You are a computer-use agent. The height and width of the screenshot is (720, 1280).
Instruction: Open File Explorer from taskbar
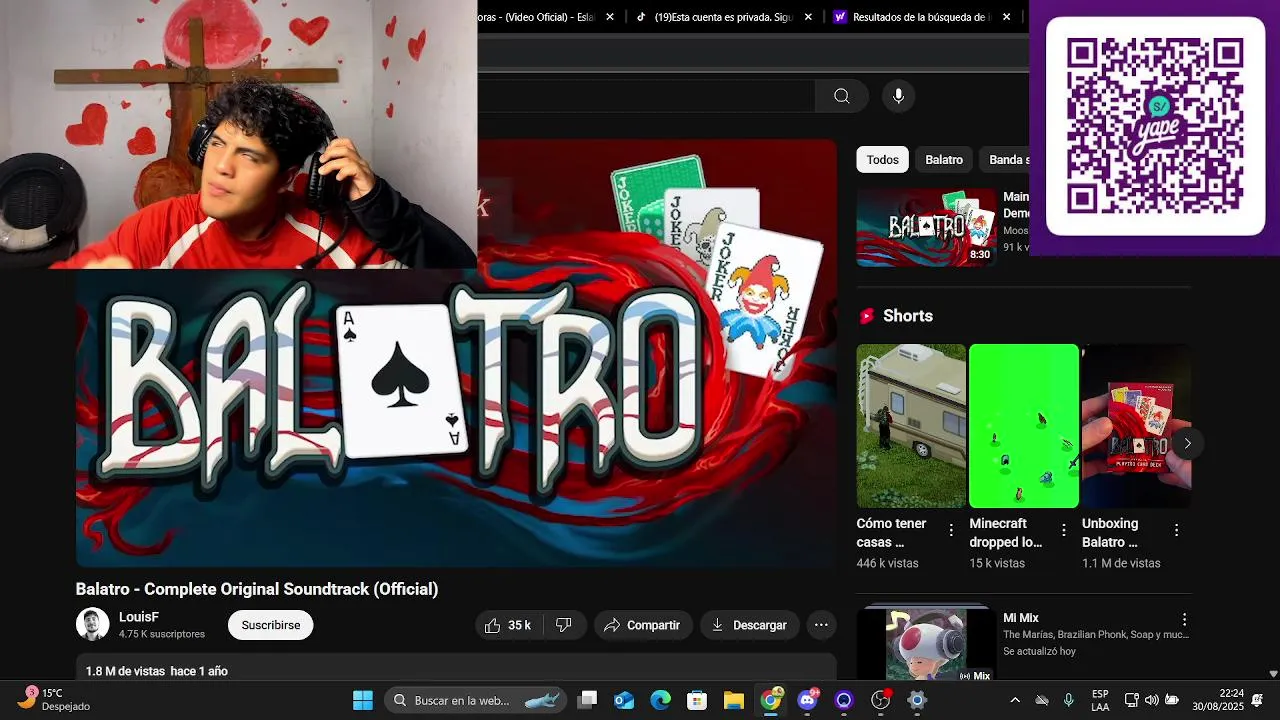tap(734, 700)
